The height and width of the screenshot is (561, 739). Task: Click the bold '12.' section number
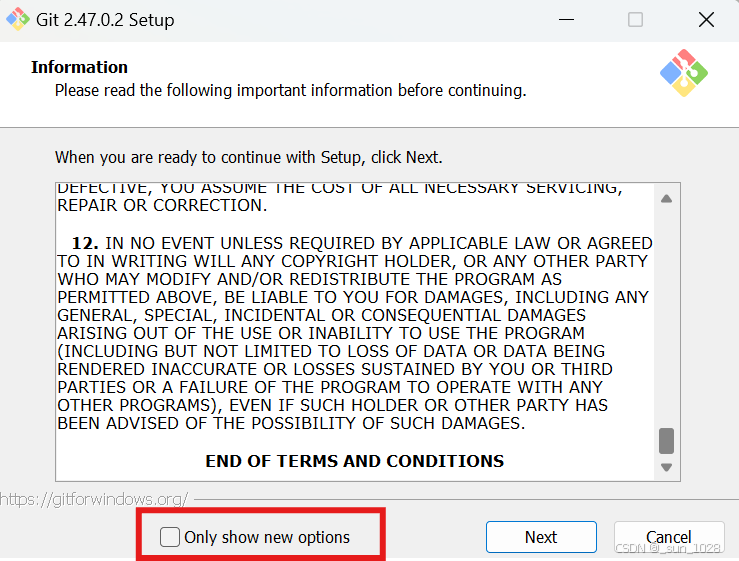tap(85, 243)
